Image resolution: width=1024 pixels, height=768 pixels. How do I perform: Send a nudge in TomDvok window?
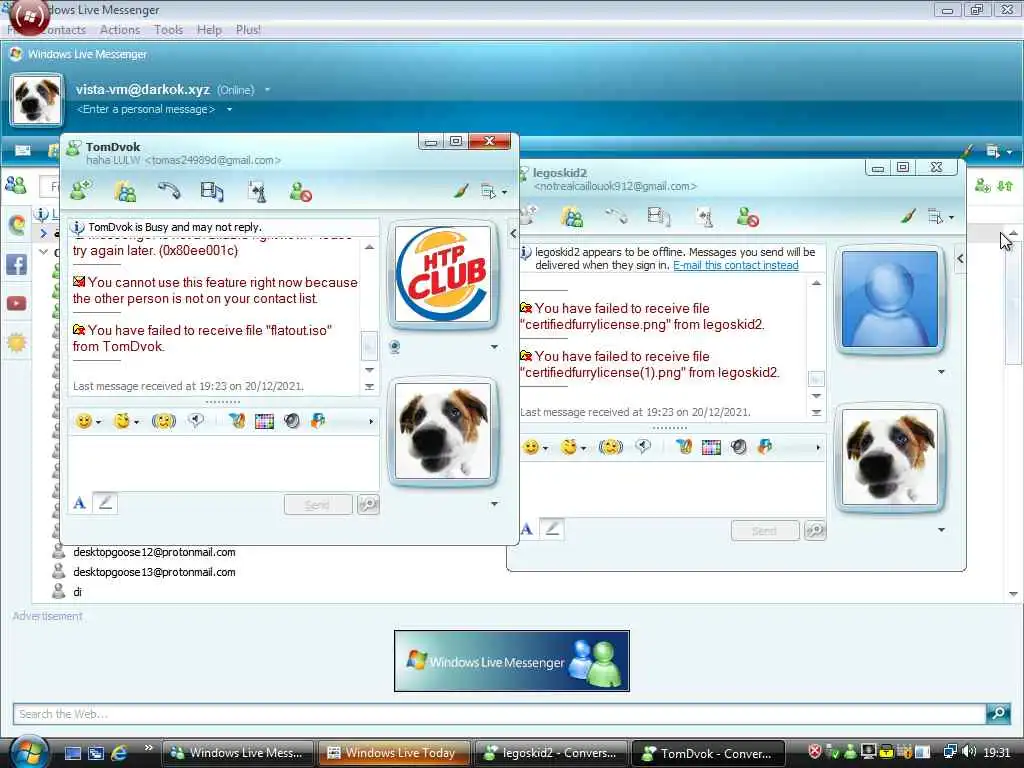[x=163, y=421]
